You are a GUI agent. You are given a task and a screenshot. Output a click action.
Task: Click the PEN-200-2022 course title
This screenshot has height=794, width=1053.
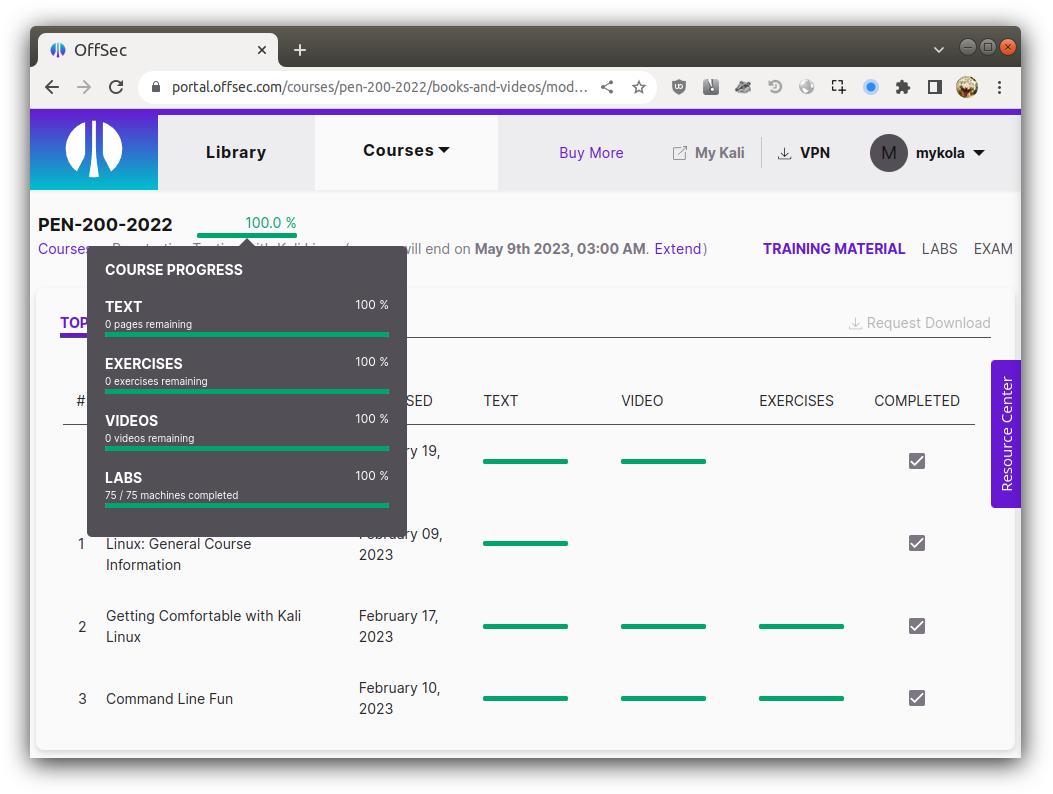[105, 224]
